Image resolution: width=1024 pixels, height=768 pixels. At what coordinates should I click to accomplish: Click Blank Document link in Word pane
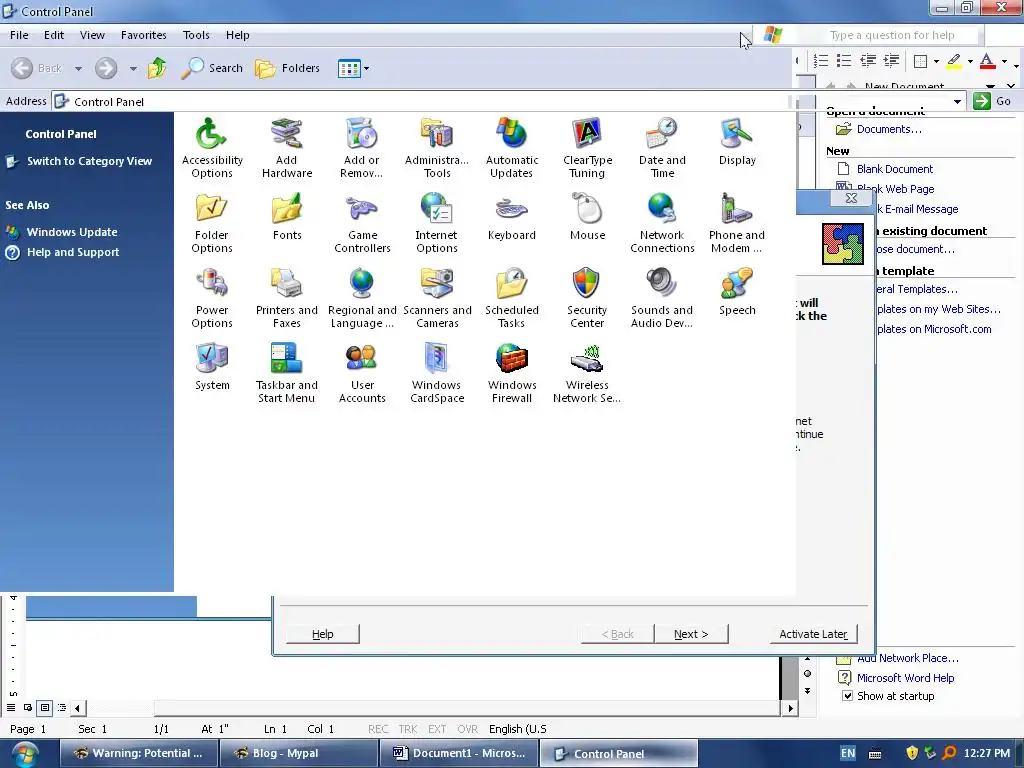[x=895, y=169]
